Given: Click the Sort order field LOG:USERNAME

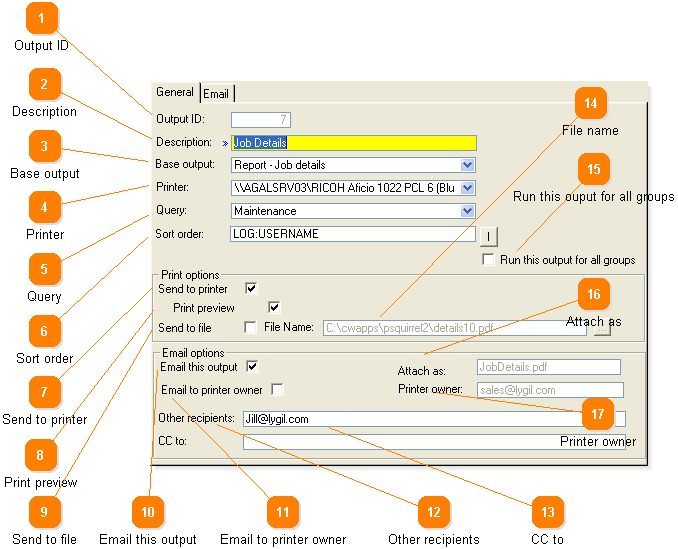Looking at the screenshot, I should click(x=353, y=234).
